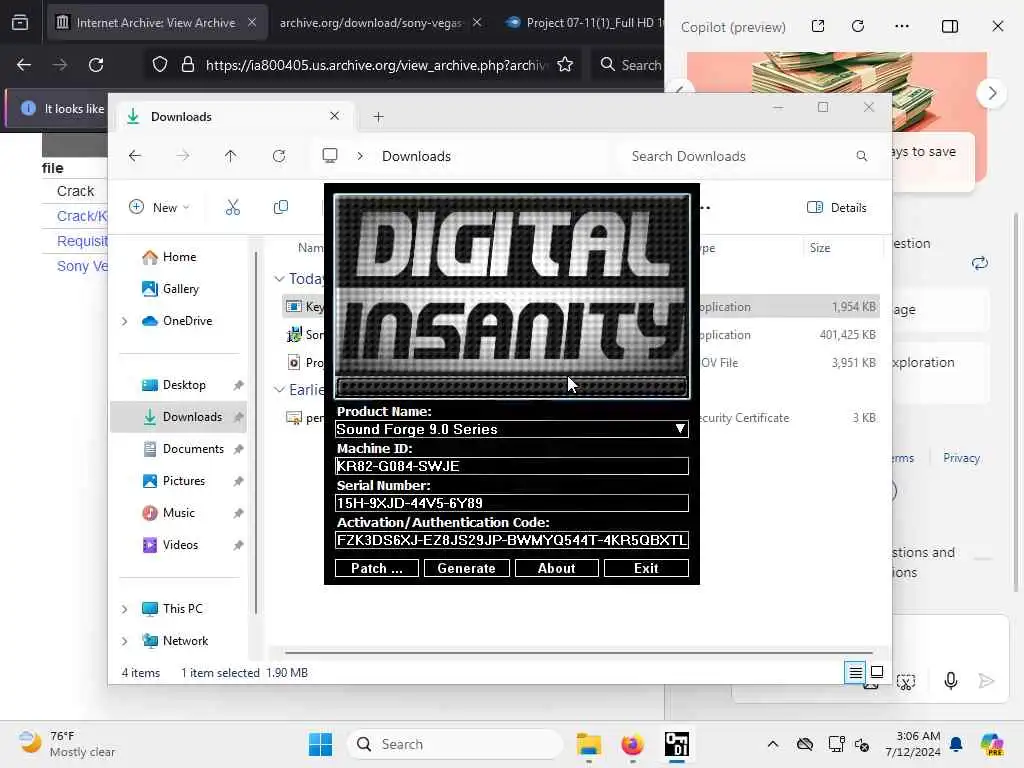Click the search magnifier in Search Downloads
This screenshot has width=1024, height=768.
point(861,156)
